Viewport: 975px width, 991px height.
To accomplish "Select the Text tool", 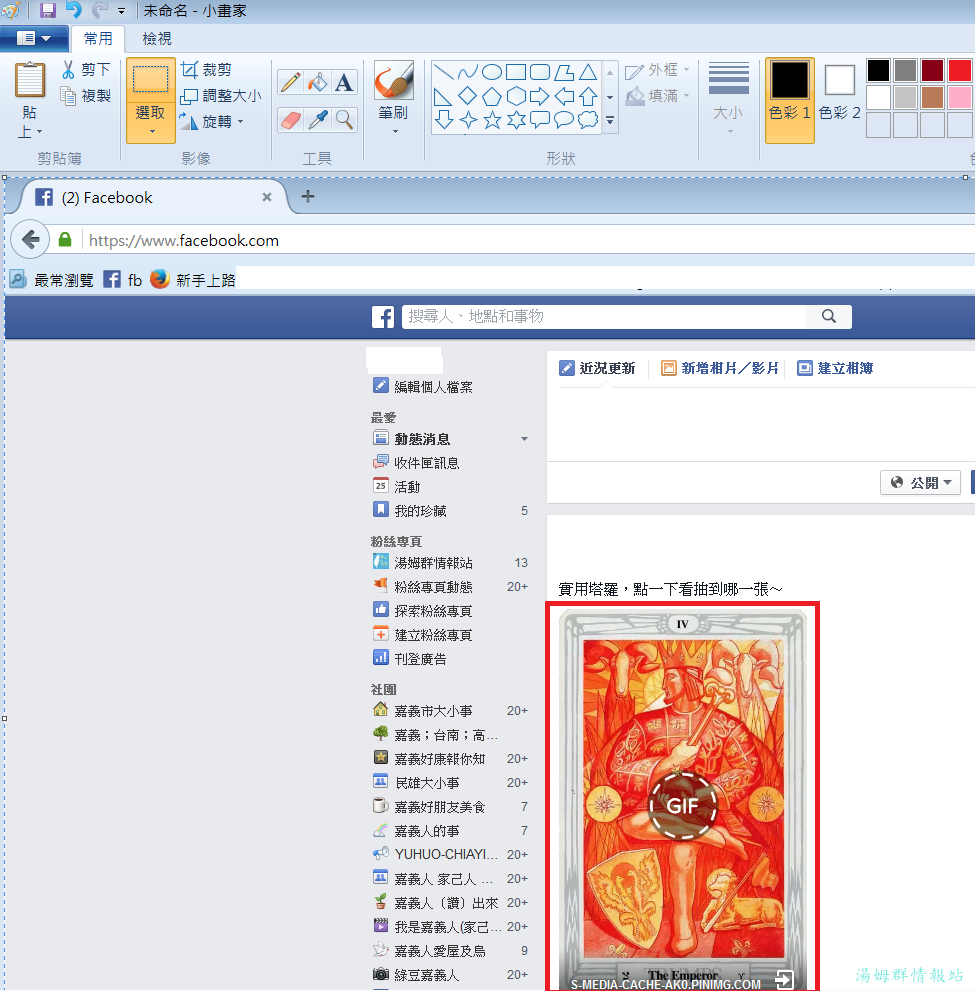I will (x=345, y=82).
